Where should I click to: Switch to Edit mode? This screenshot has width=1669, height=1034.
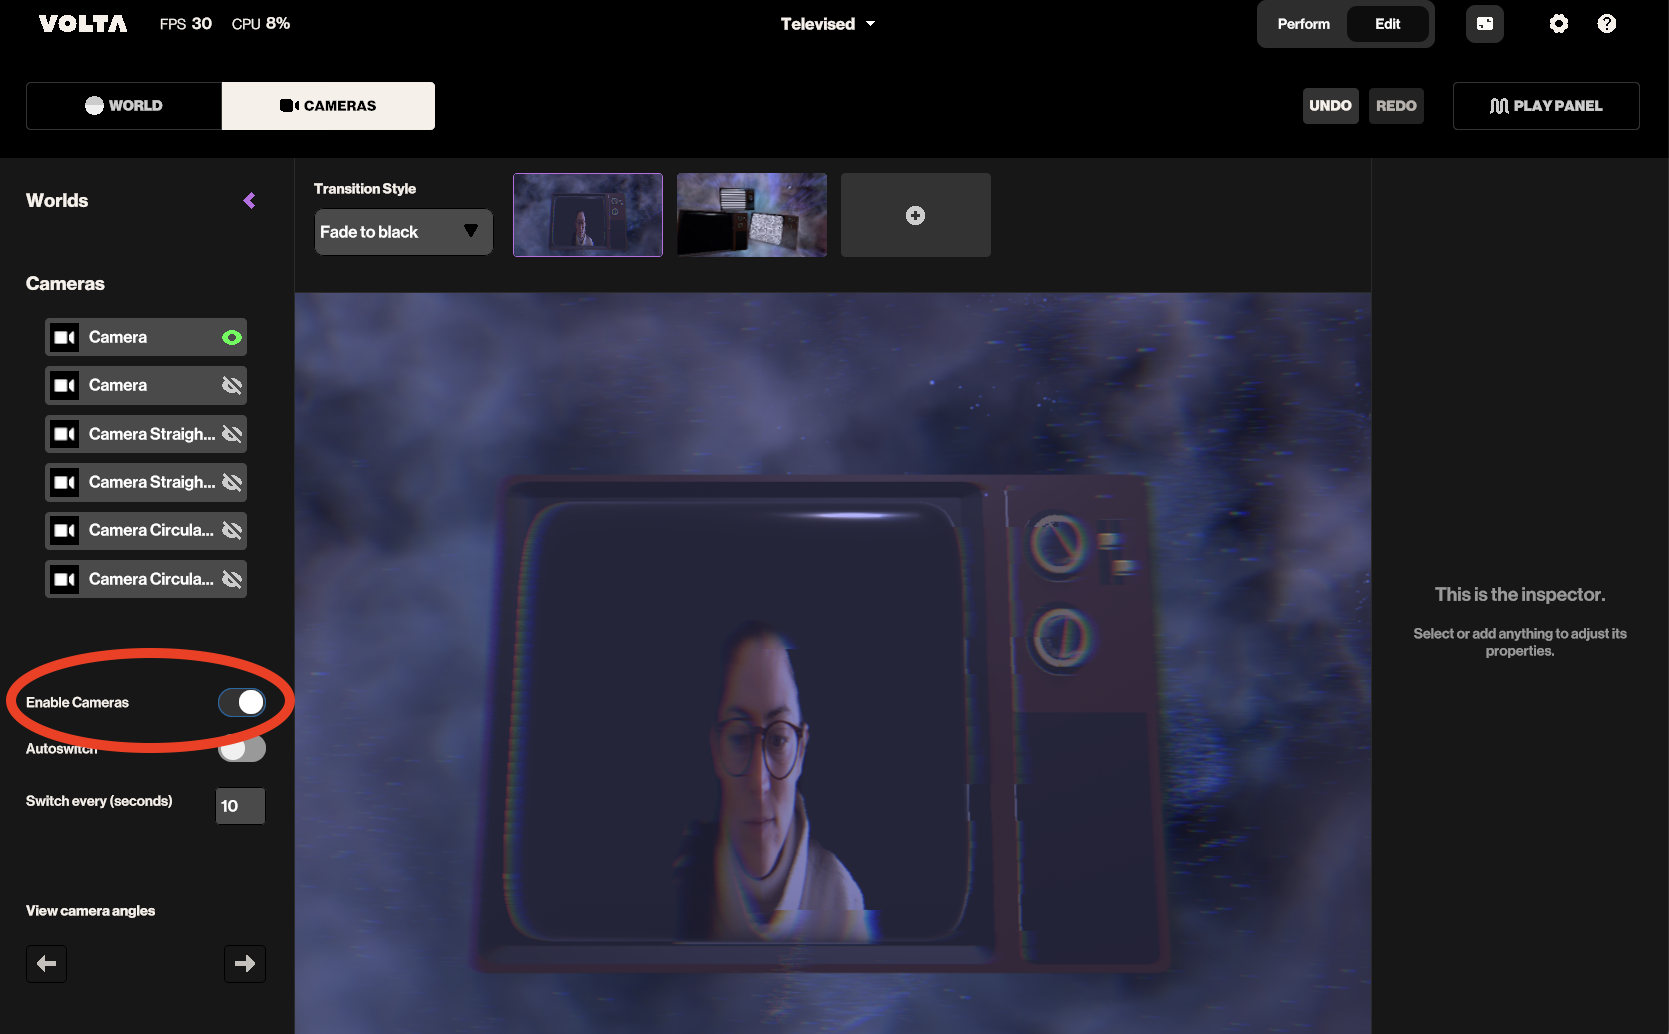pyautogui.click(x=1388, y=24)
